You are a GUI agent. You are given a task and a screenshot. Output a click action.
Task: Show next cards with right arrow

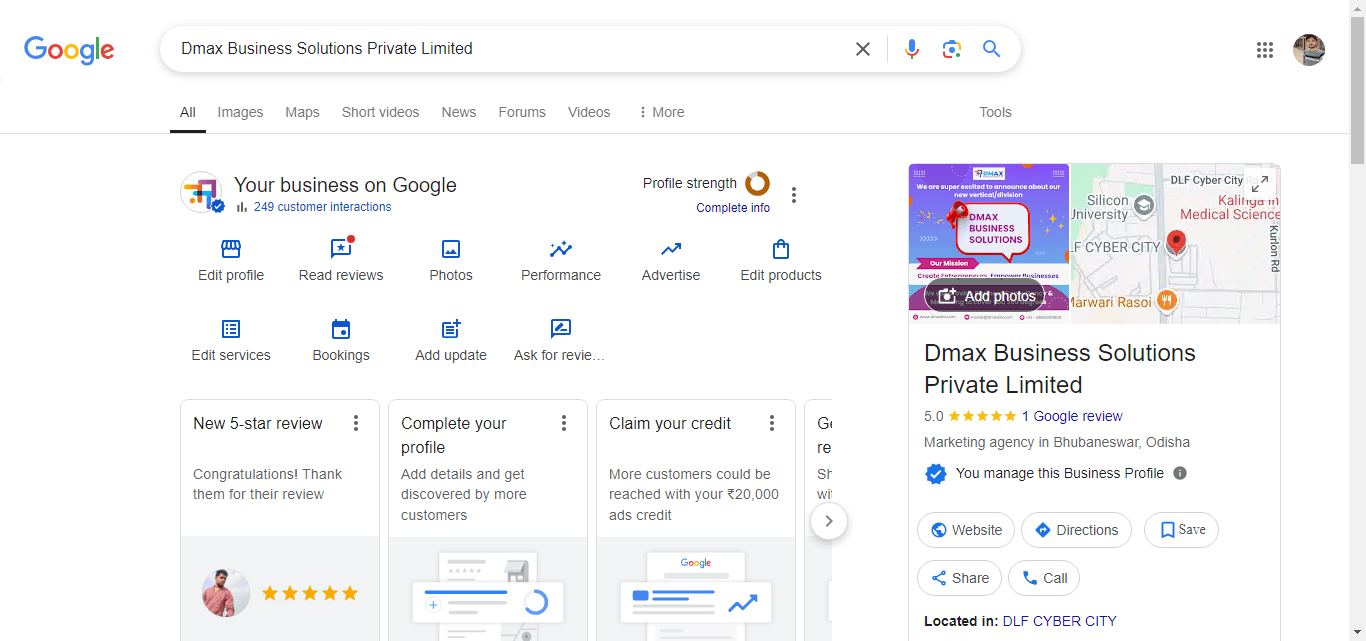click(829, 521)
